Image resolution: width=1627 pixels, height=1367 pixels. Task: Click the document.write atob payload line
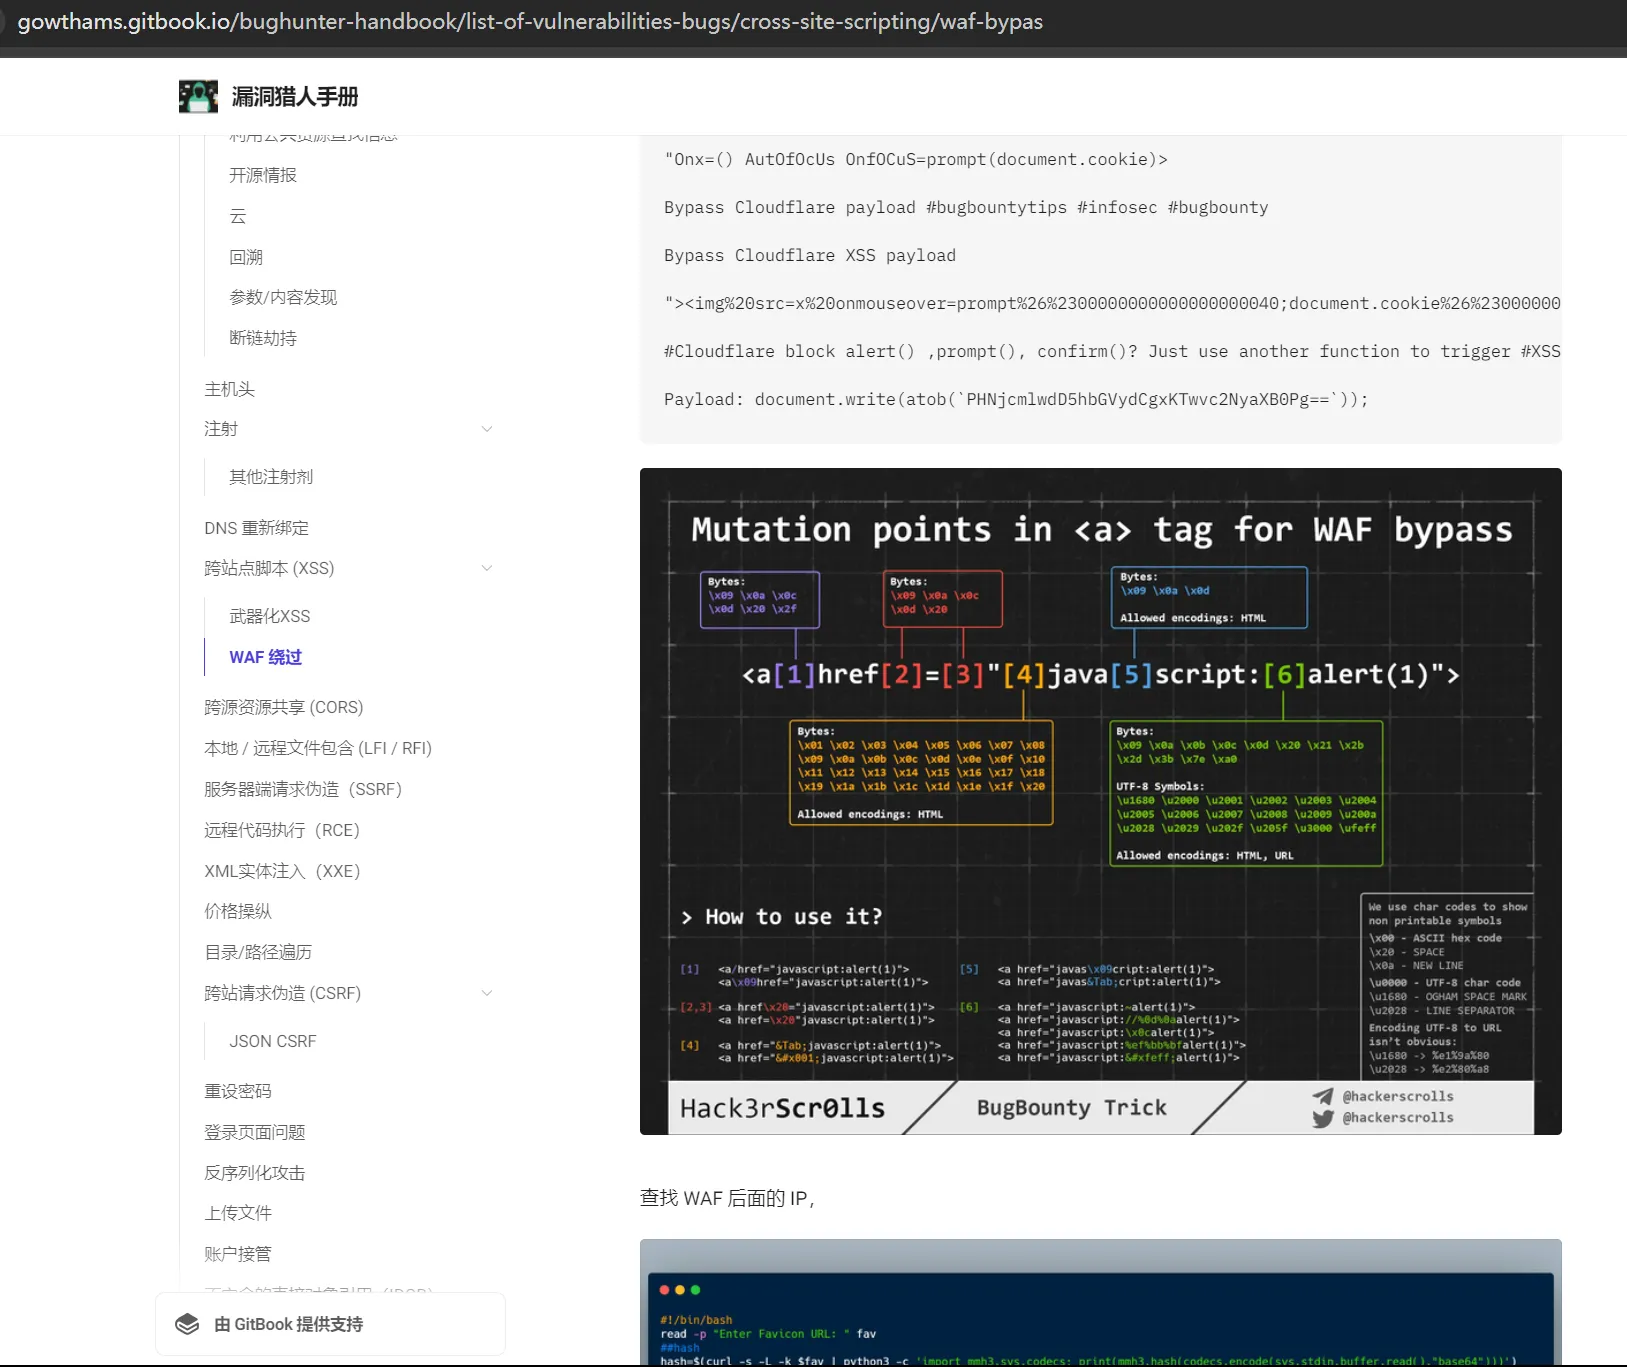tap(1016, 399)
